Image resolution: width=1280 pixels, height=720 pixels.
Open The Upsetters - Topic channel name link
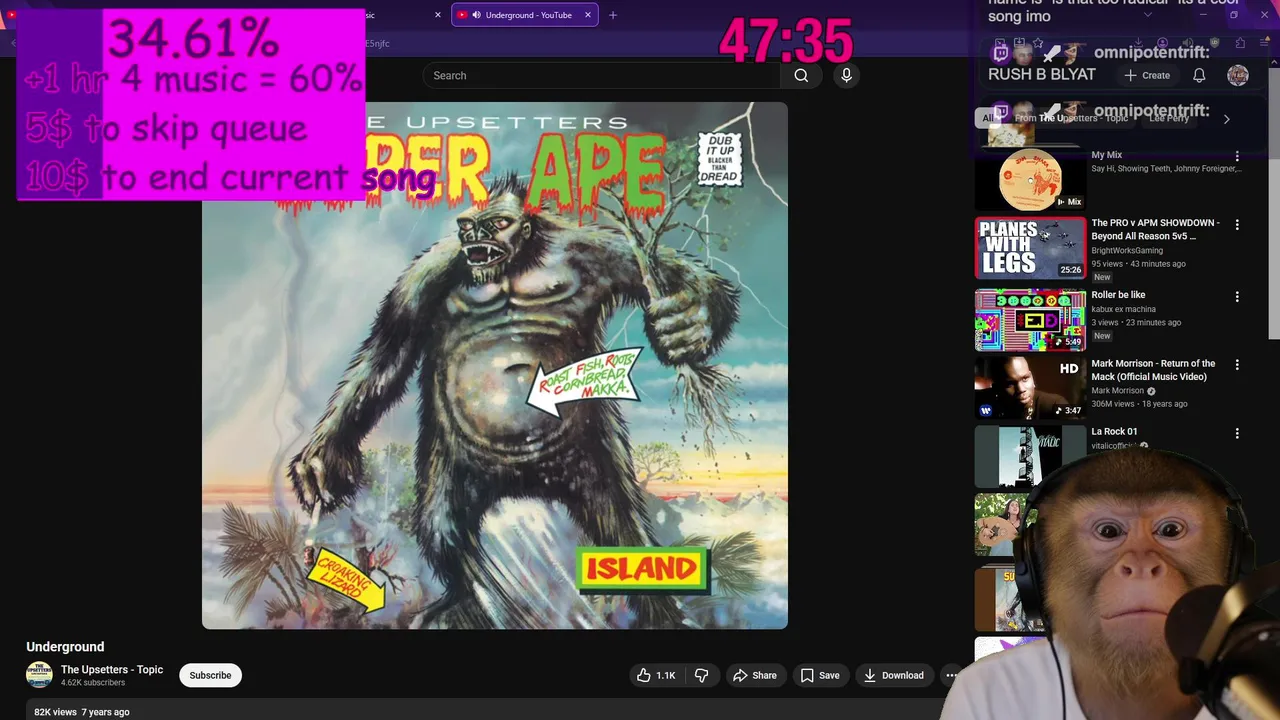[112, 670]
